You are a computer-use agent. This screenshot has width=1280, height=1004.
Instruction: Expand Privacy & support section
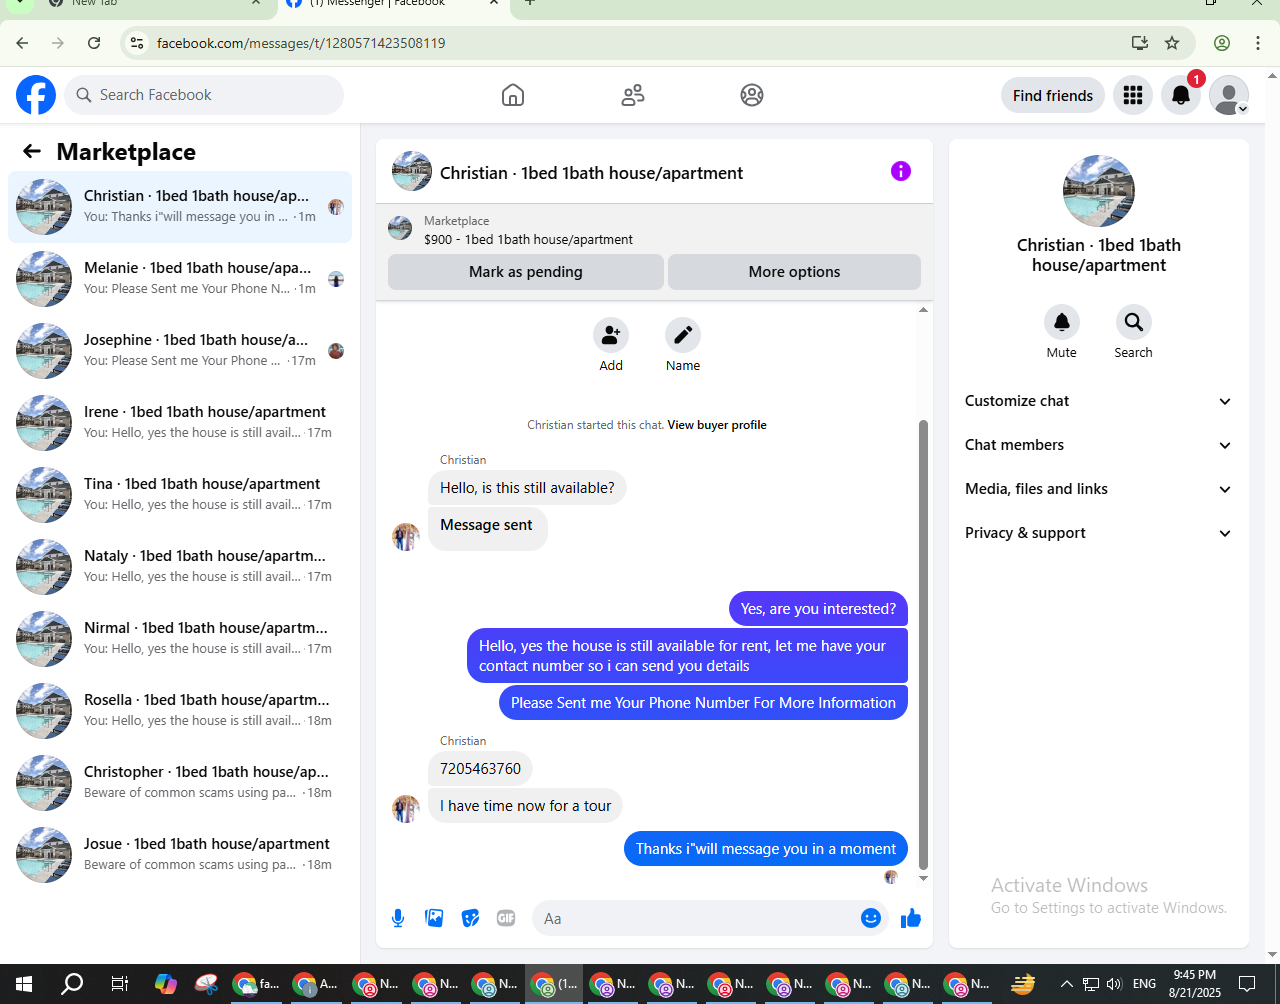point(1098,533)
